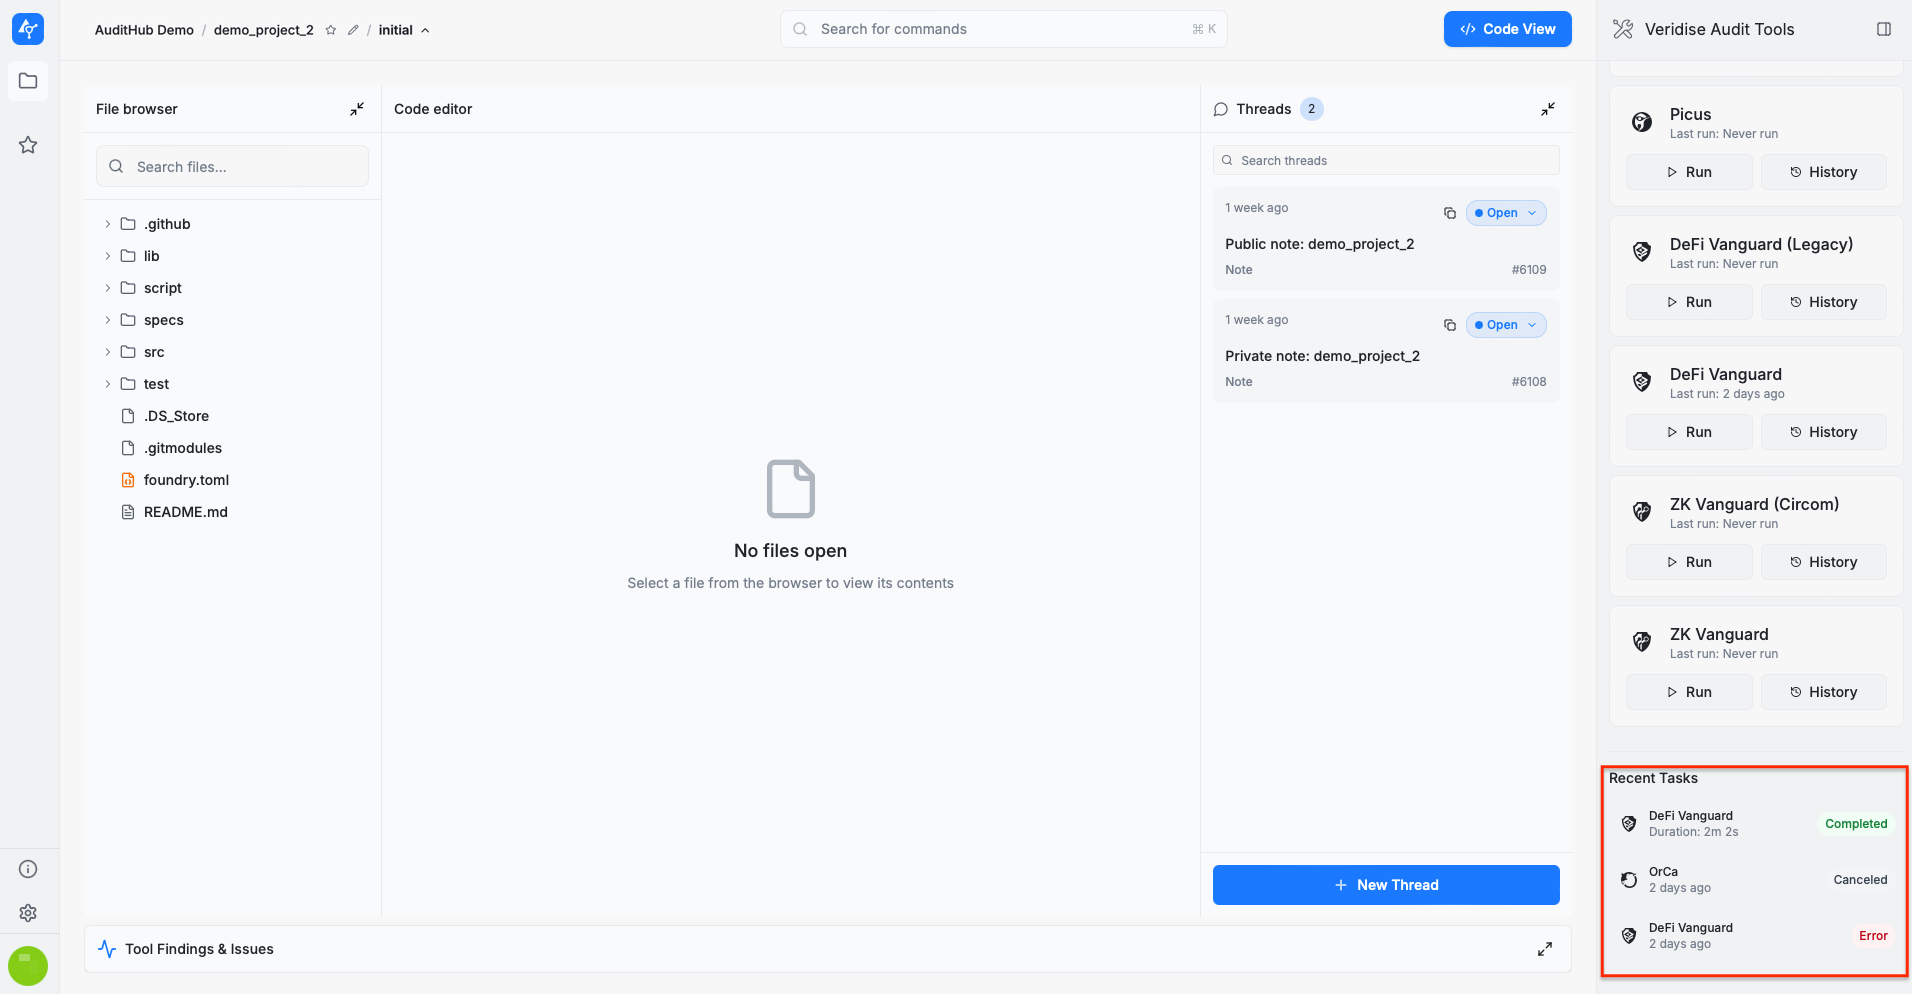Collapse the Threads panel
This screenshot has height=994, width=1912.
(x=1547, y=109)
